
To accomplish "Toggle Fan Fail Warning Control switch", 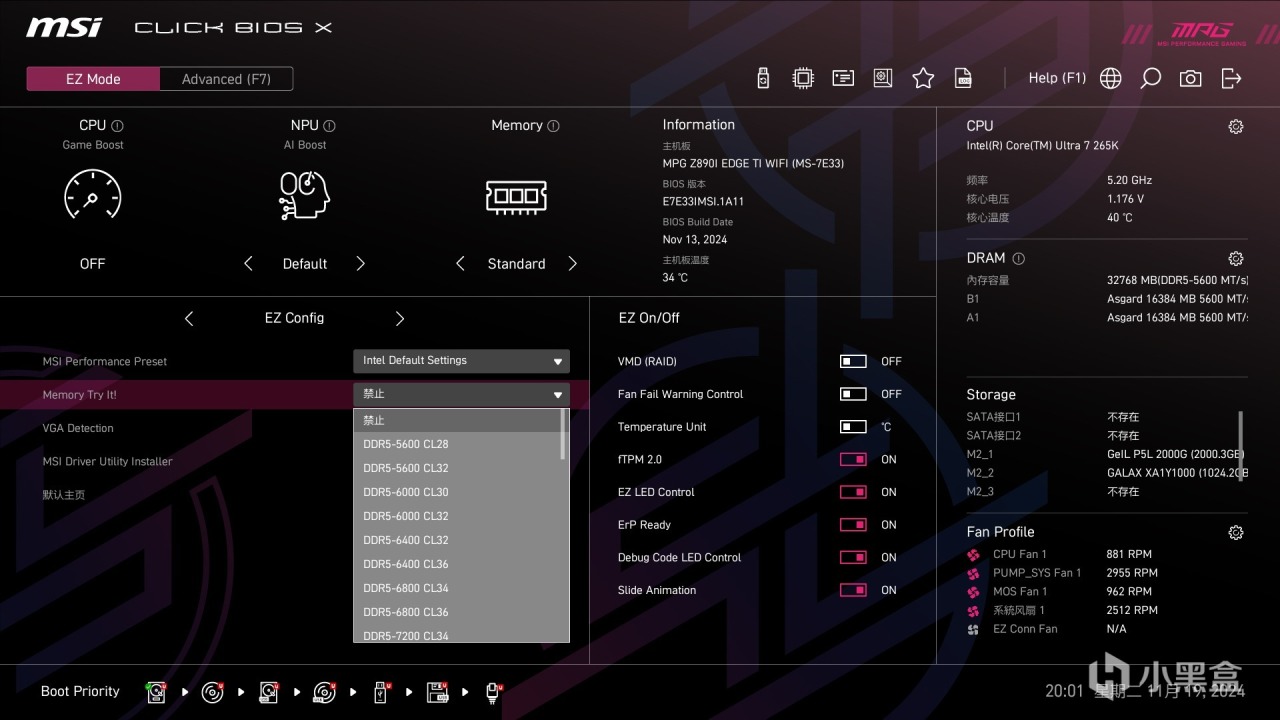I will coord(853,394).
